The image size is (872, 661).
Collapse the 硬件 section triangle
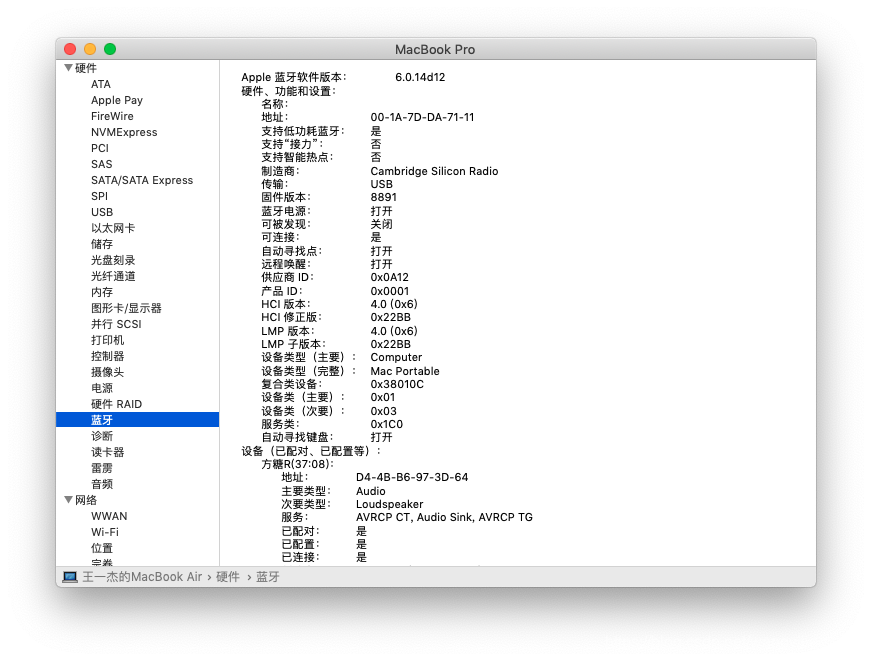(x=68, y=68)
